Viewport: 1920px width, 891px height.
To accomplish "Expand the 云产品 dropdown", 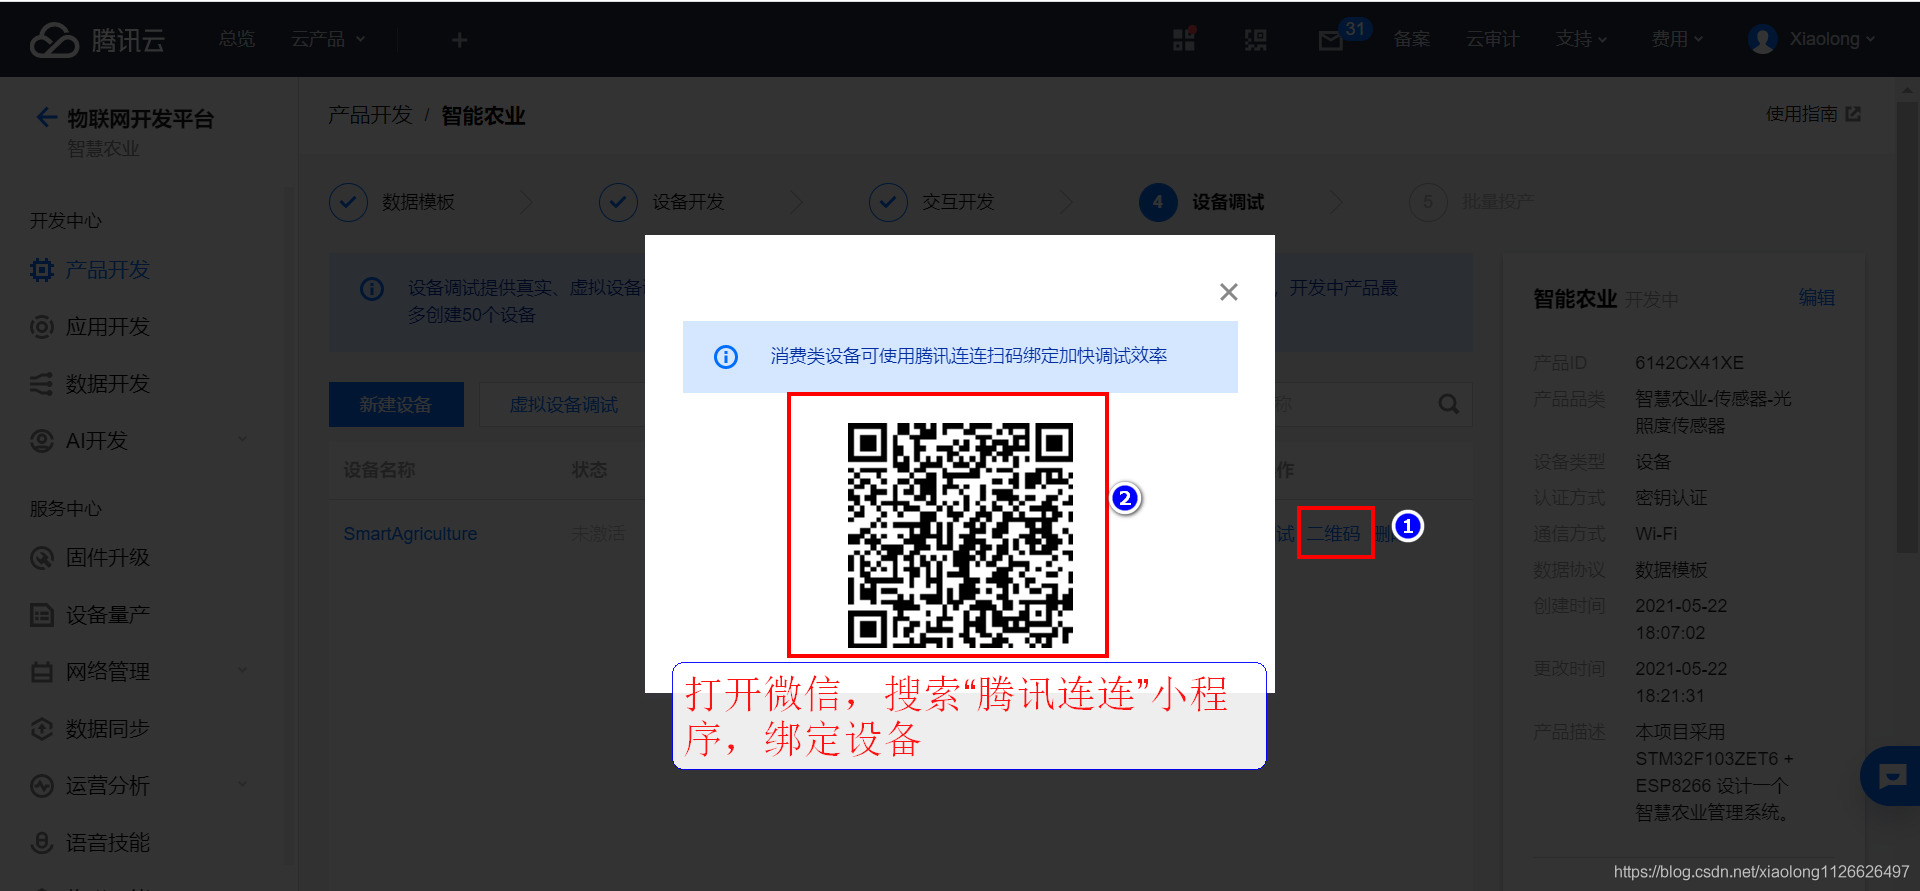I will [x=328, y=39].
